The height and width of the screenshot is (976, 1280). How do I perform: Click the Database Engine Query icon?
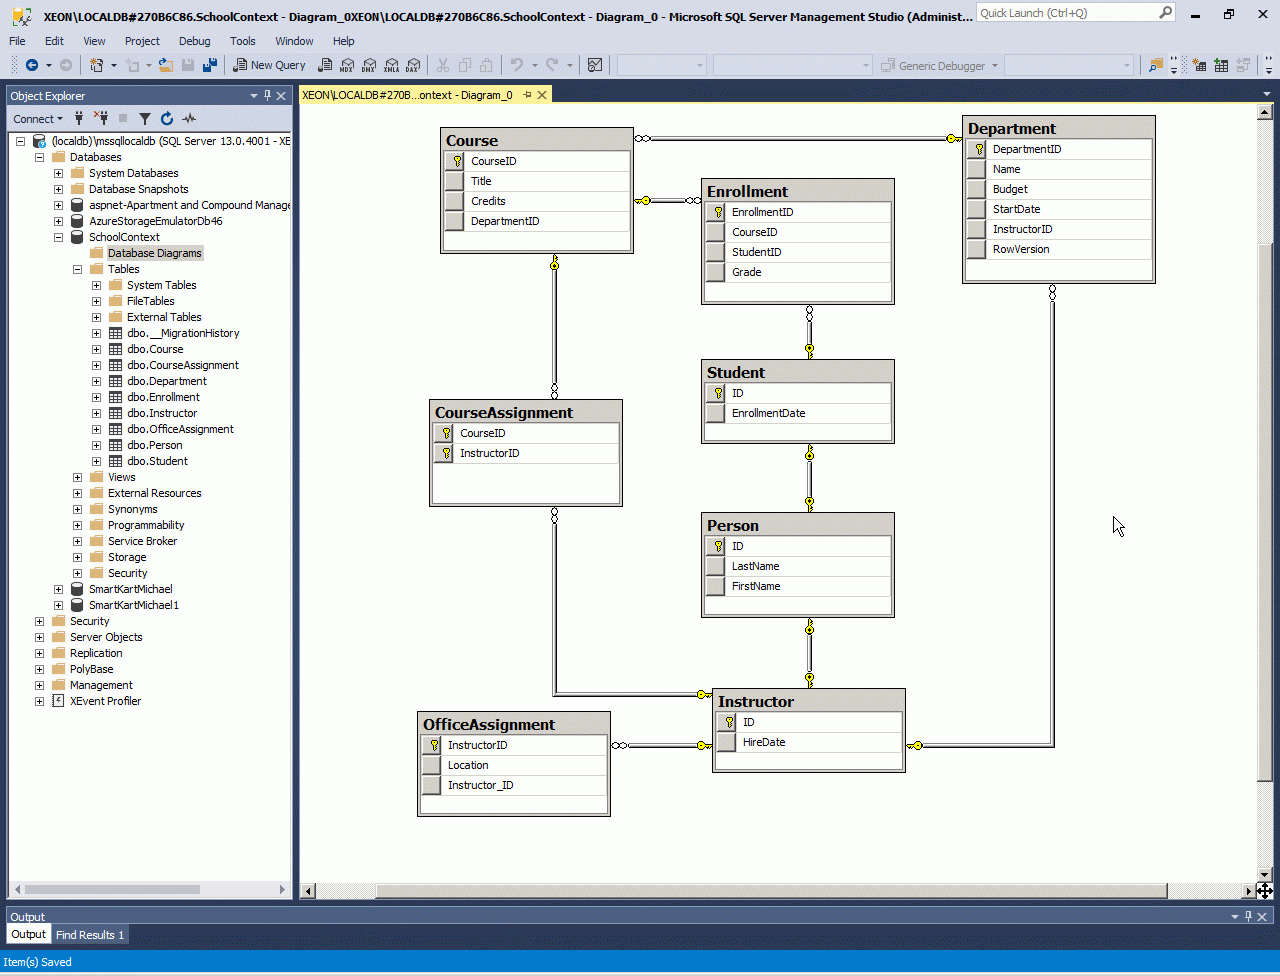tap(325, 65)
